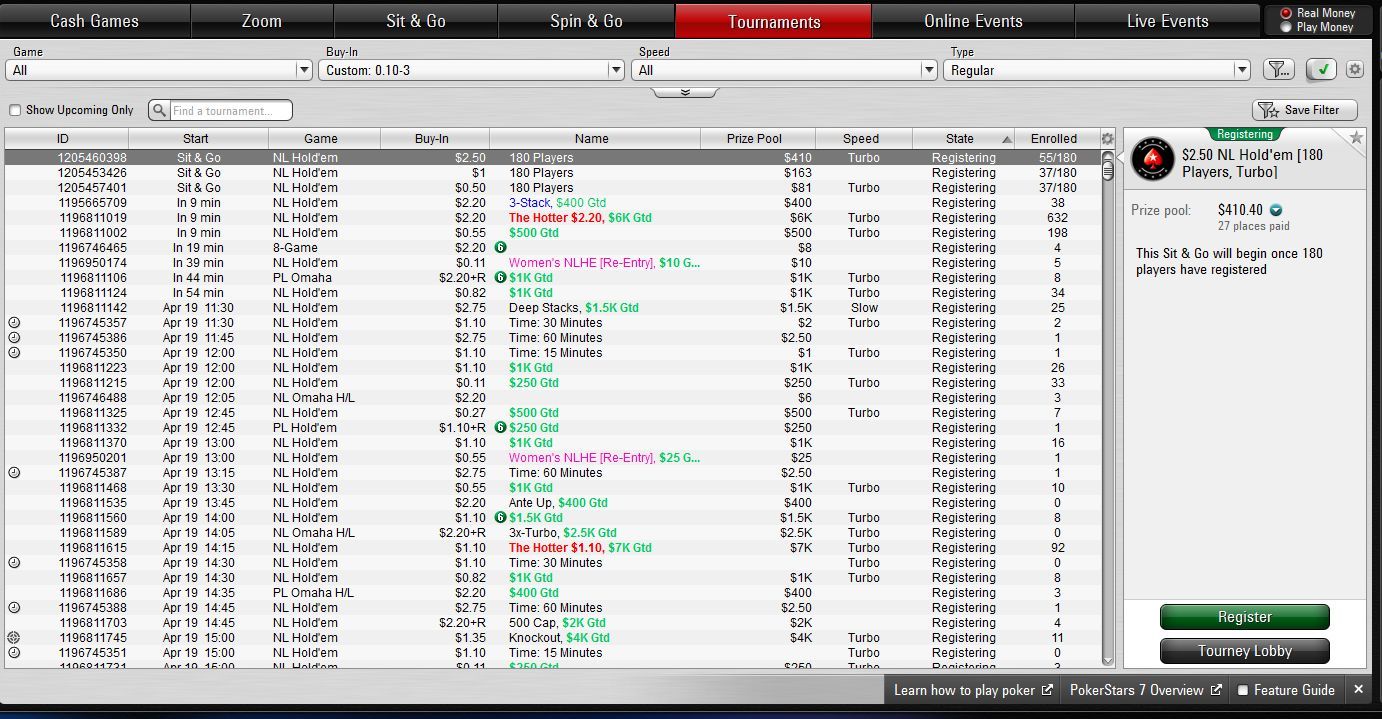Open filter settings gear beside the checkmark

(1355, 69)
